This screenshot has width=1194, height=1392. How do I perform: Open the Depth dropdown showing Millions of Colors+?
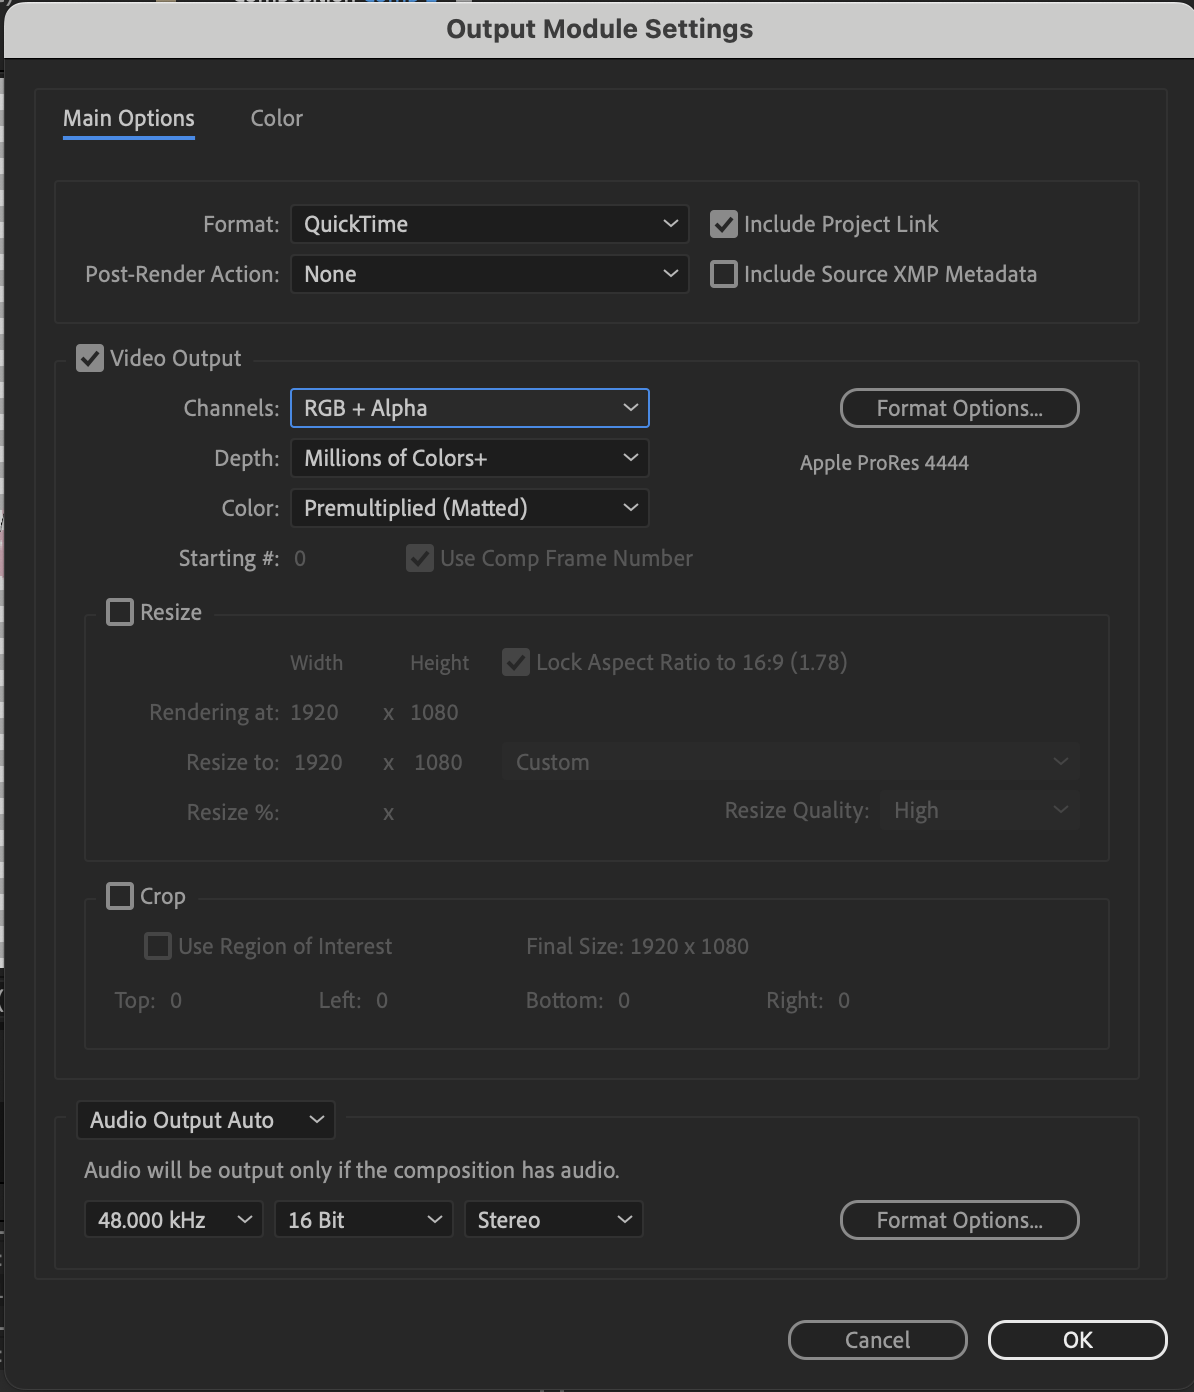coord(469,457)
